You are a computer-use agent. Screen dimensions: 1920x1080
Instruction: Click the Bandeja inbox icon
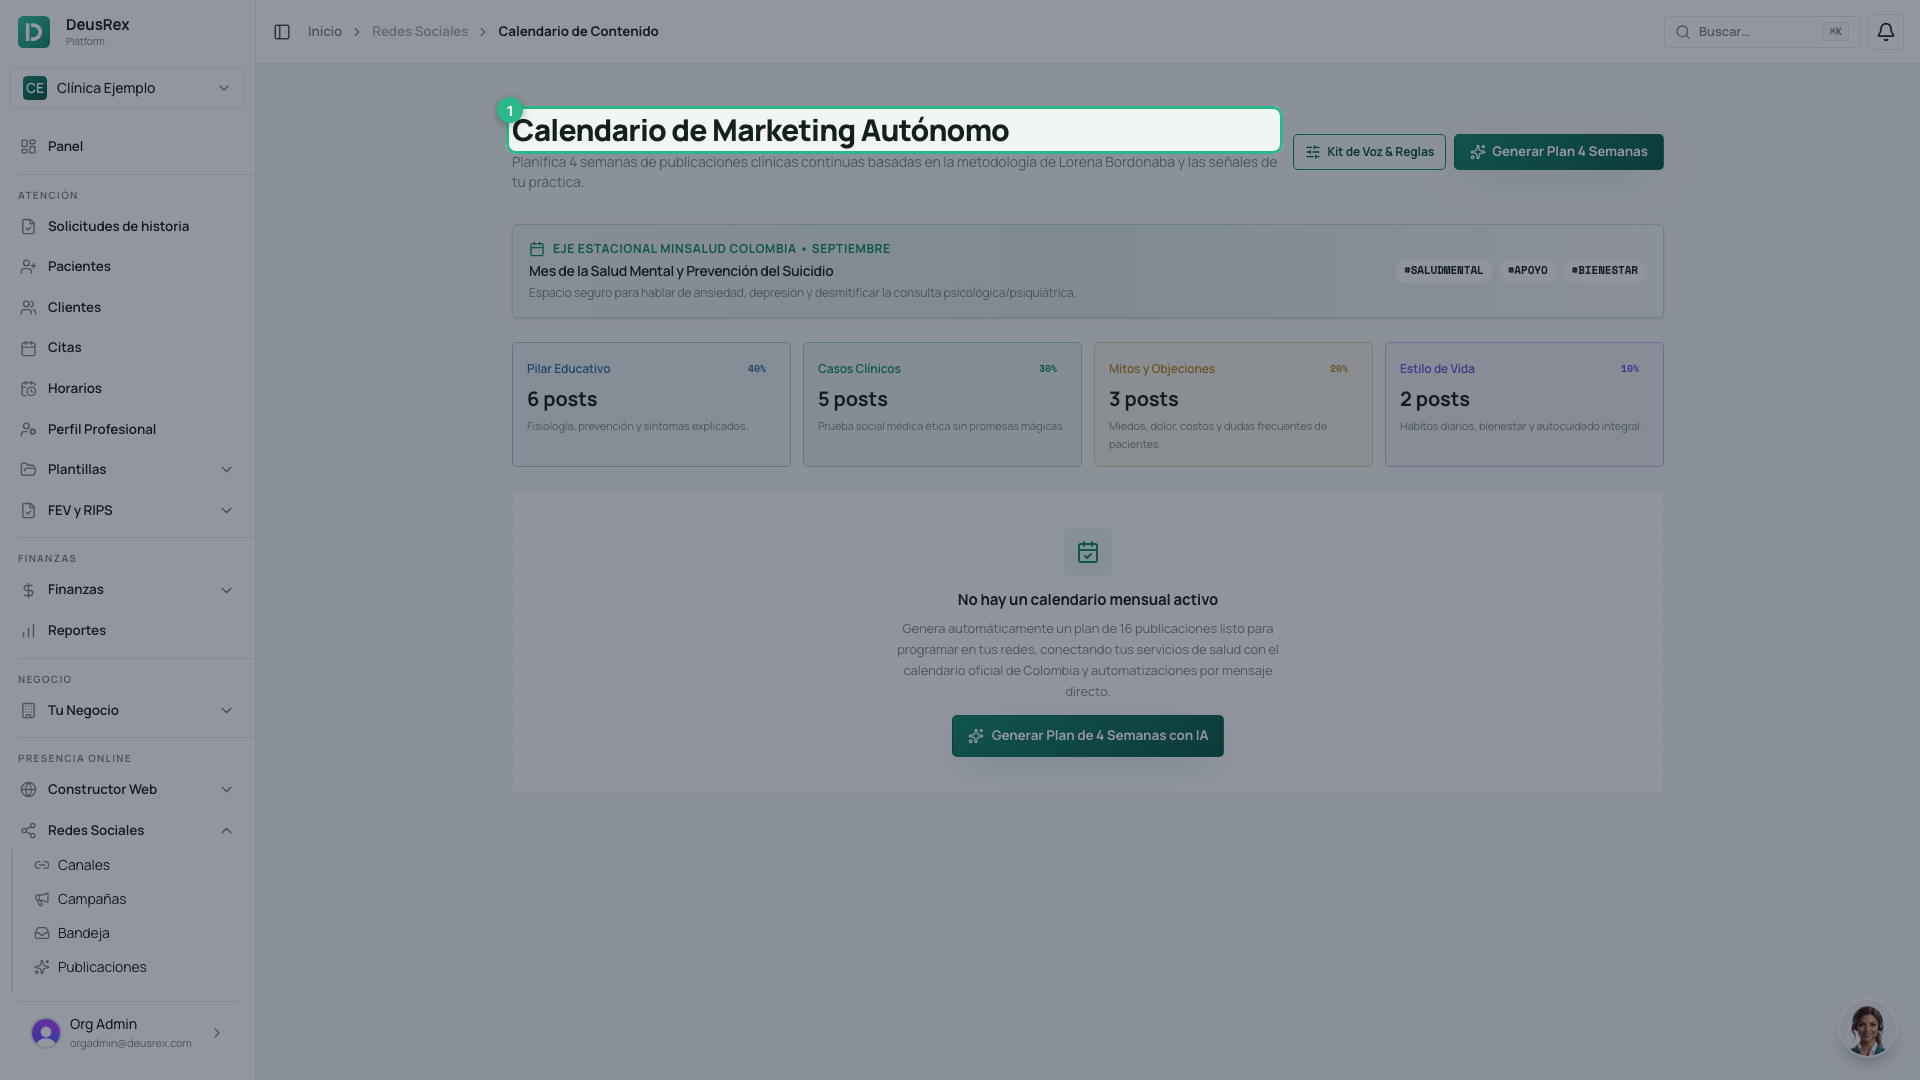42,933
